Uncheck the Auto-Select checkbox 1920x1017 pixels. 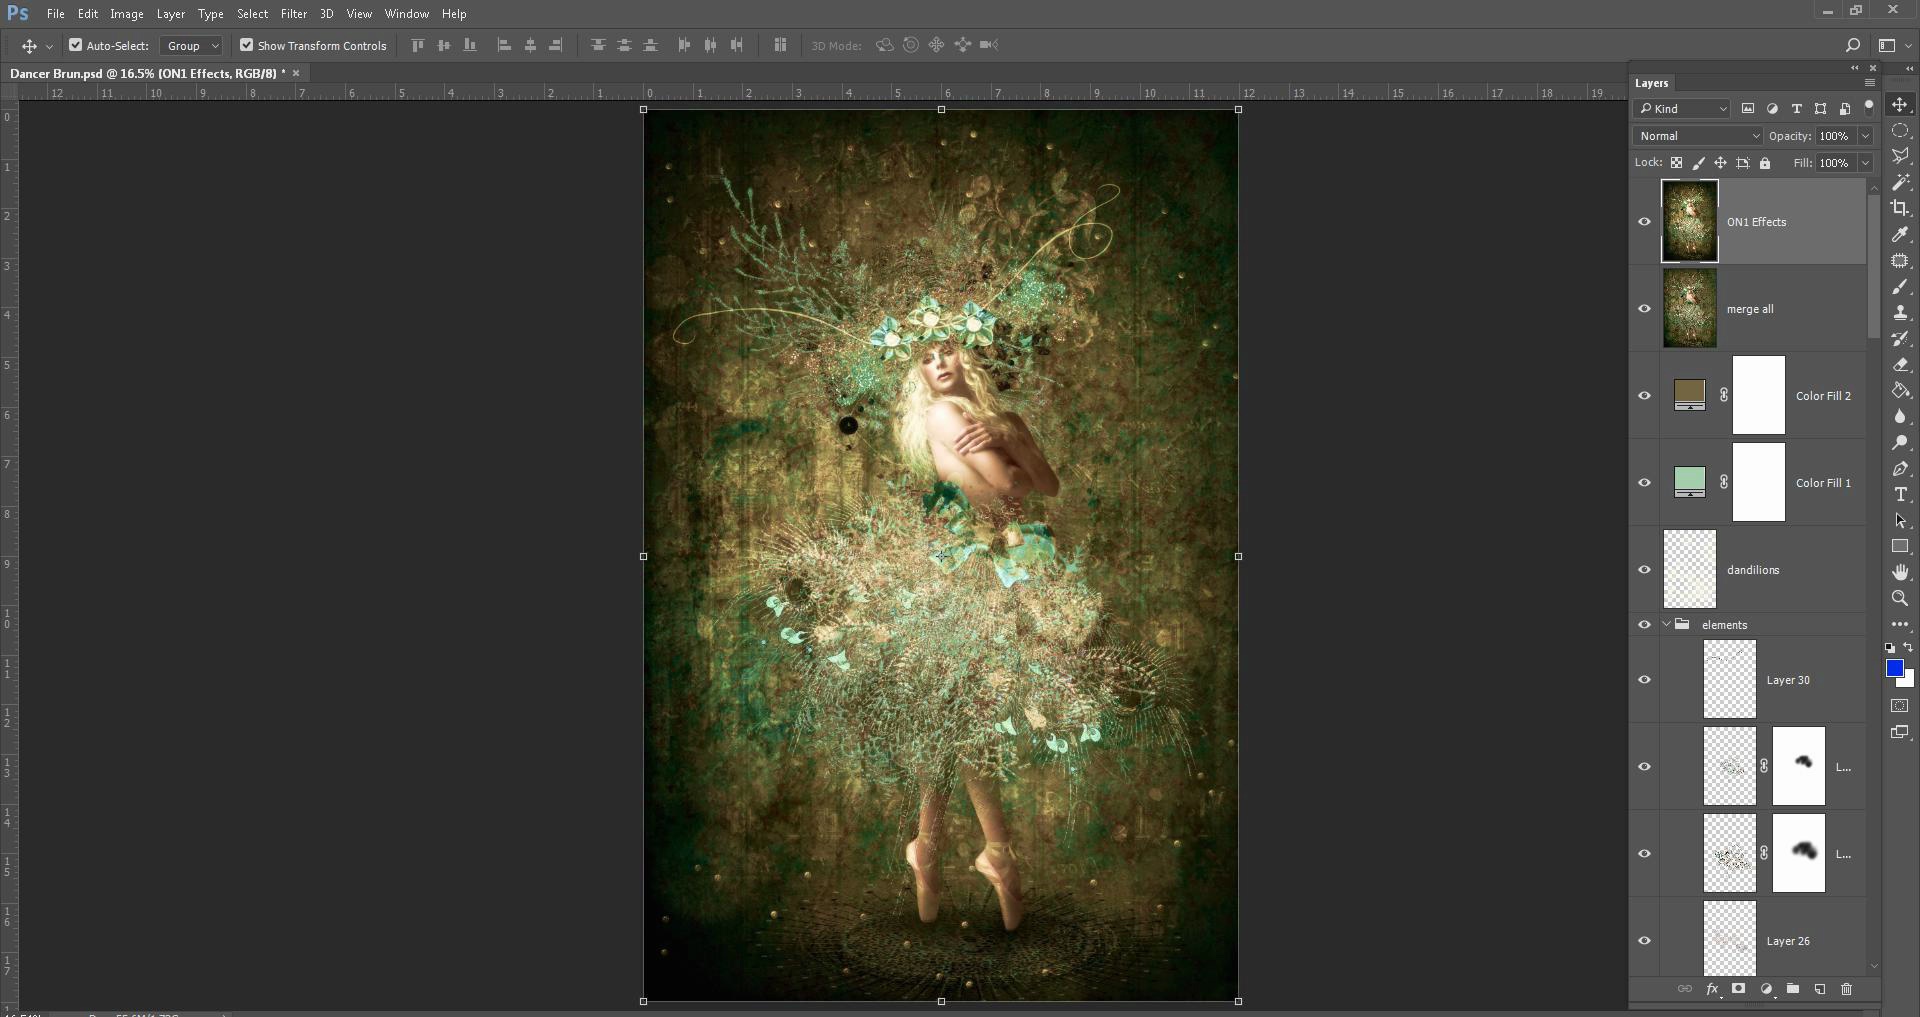tap(75, 45)
